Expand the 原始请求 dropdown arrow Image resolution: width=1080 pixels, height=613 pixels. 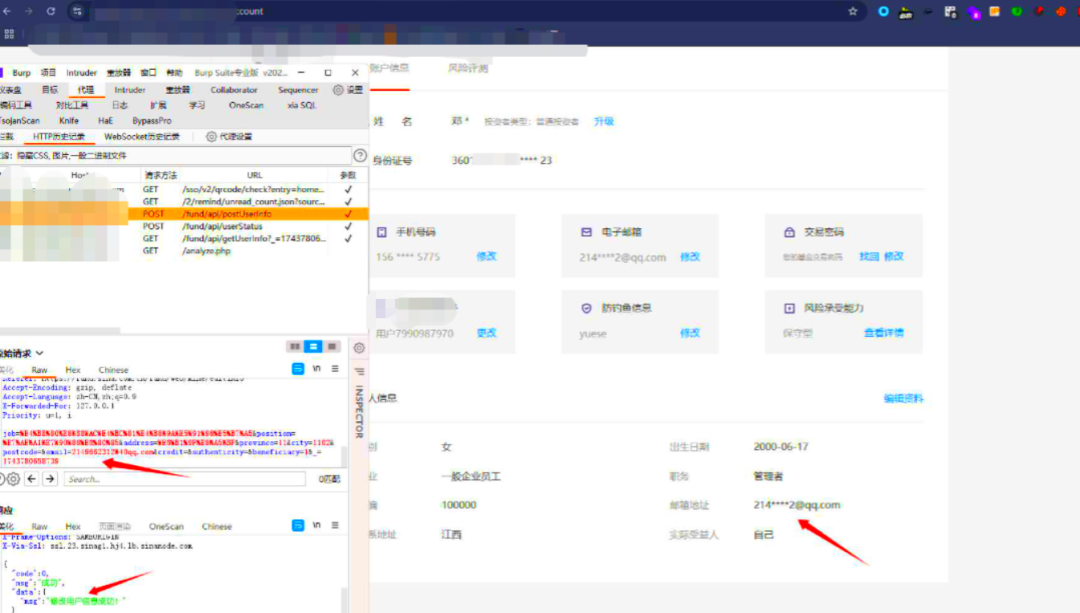coord(39,352)
